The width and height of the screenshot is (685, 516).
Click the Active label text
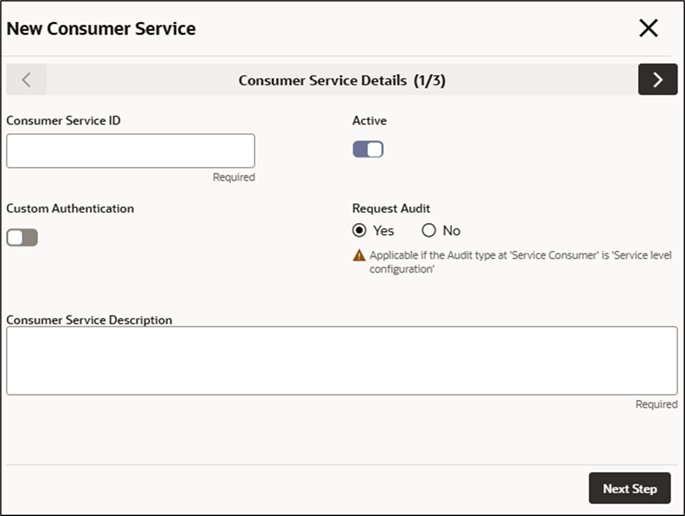(x=370, y=121)
